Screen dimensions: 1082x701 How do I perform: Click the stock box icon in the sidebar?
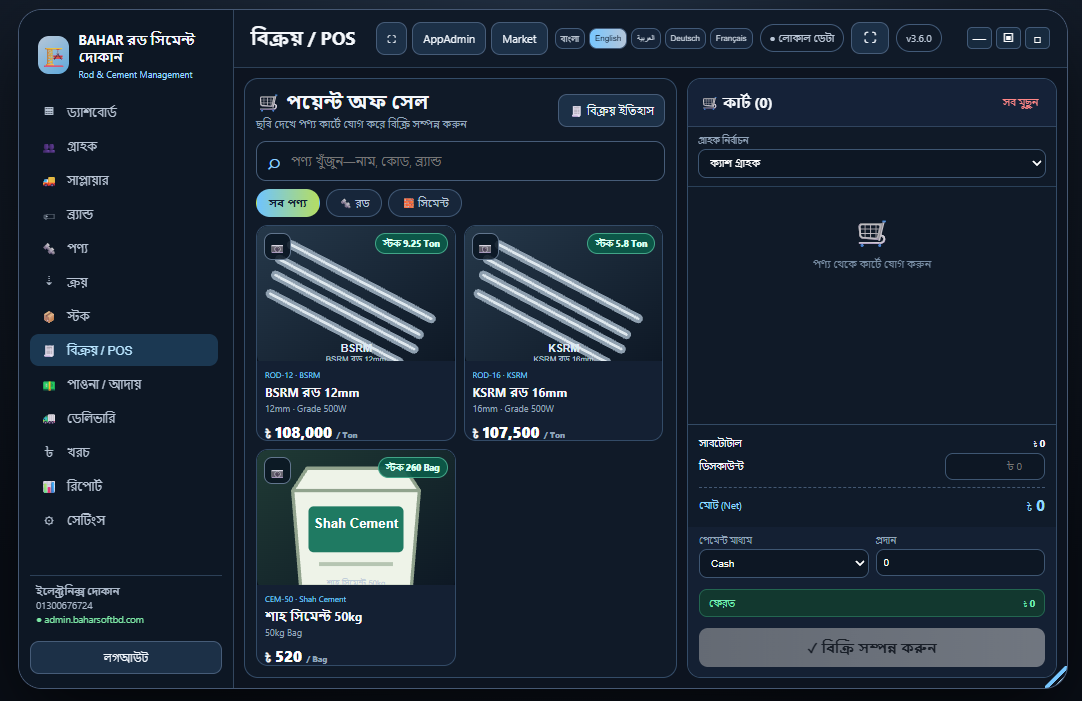[x=49, y=316]
